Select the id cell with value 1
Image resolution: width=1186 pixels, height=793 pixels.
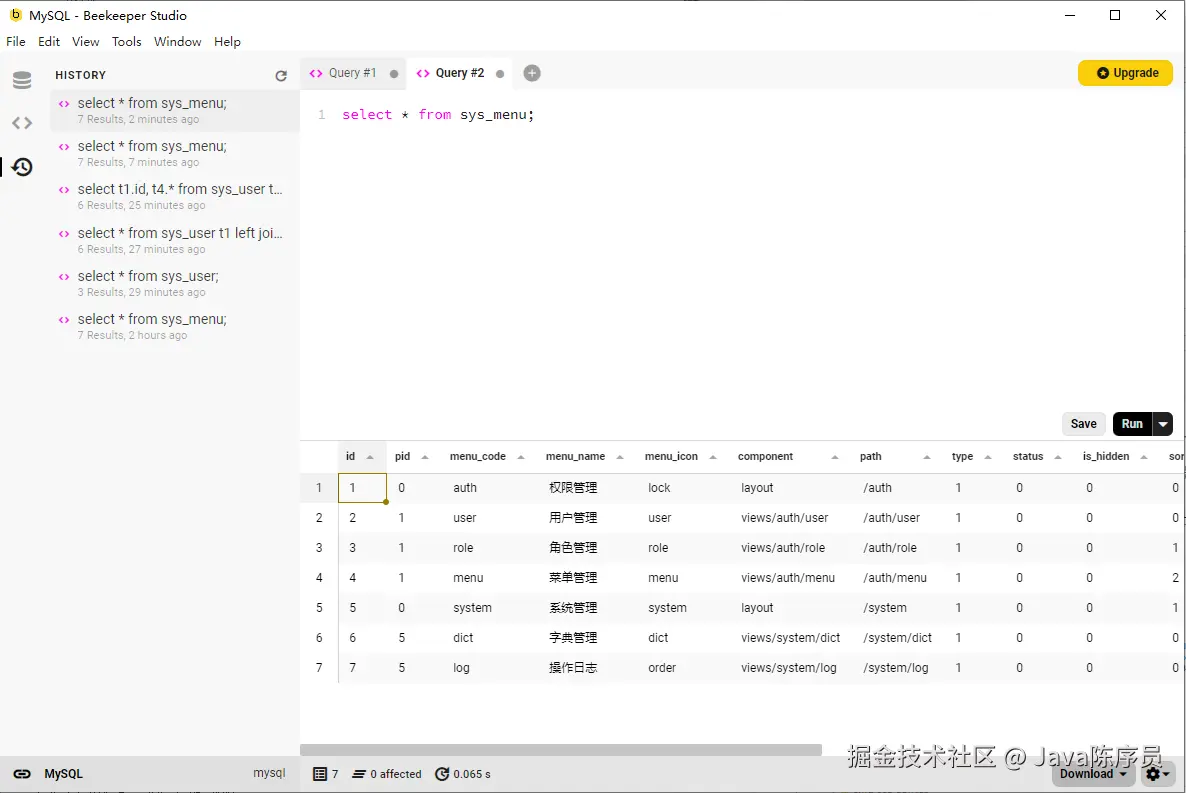[363, 488]
